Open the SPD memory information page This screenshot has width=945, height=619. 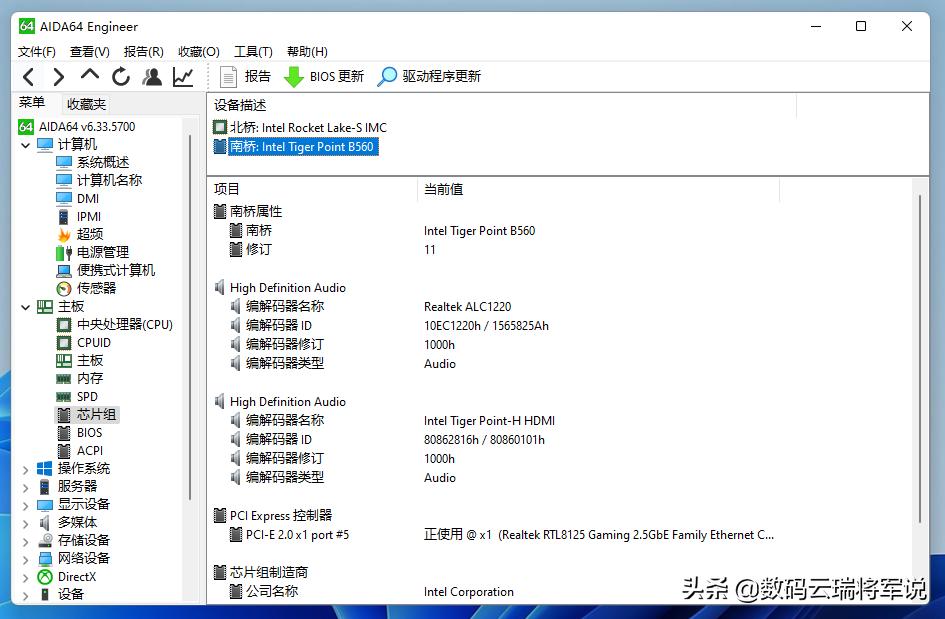(86, 396)
